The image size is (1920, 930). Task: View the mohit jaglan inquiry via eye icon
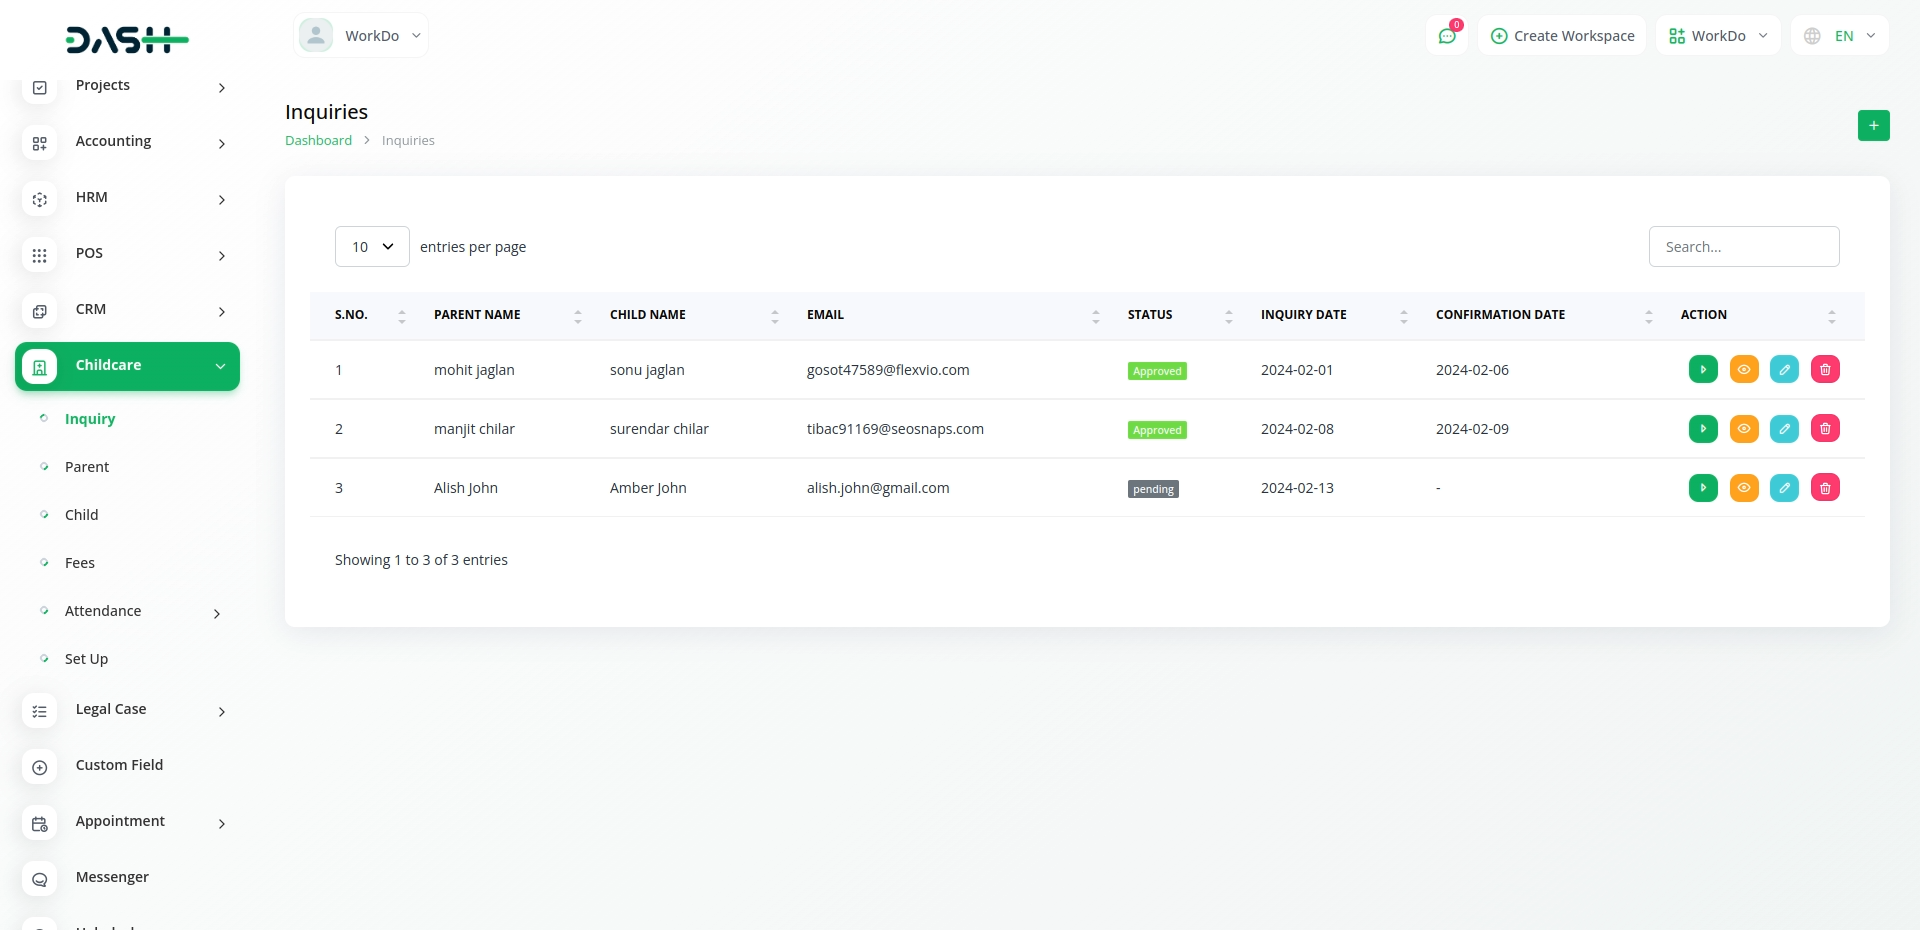(1743, 370)
